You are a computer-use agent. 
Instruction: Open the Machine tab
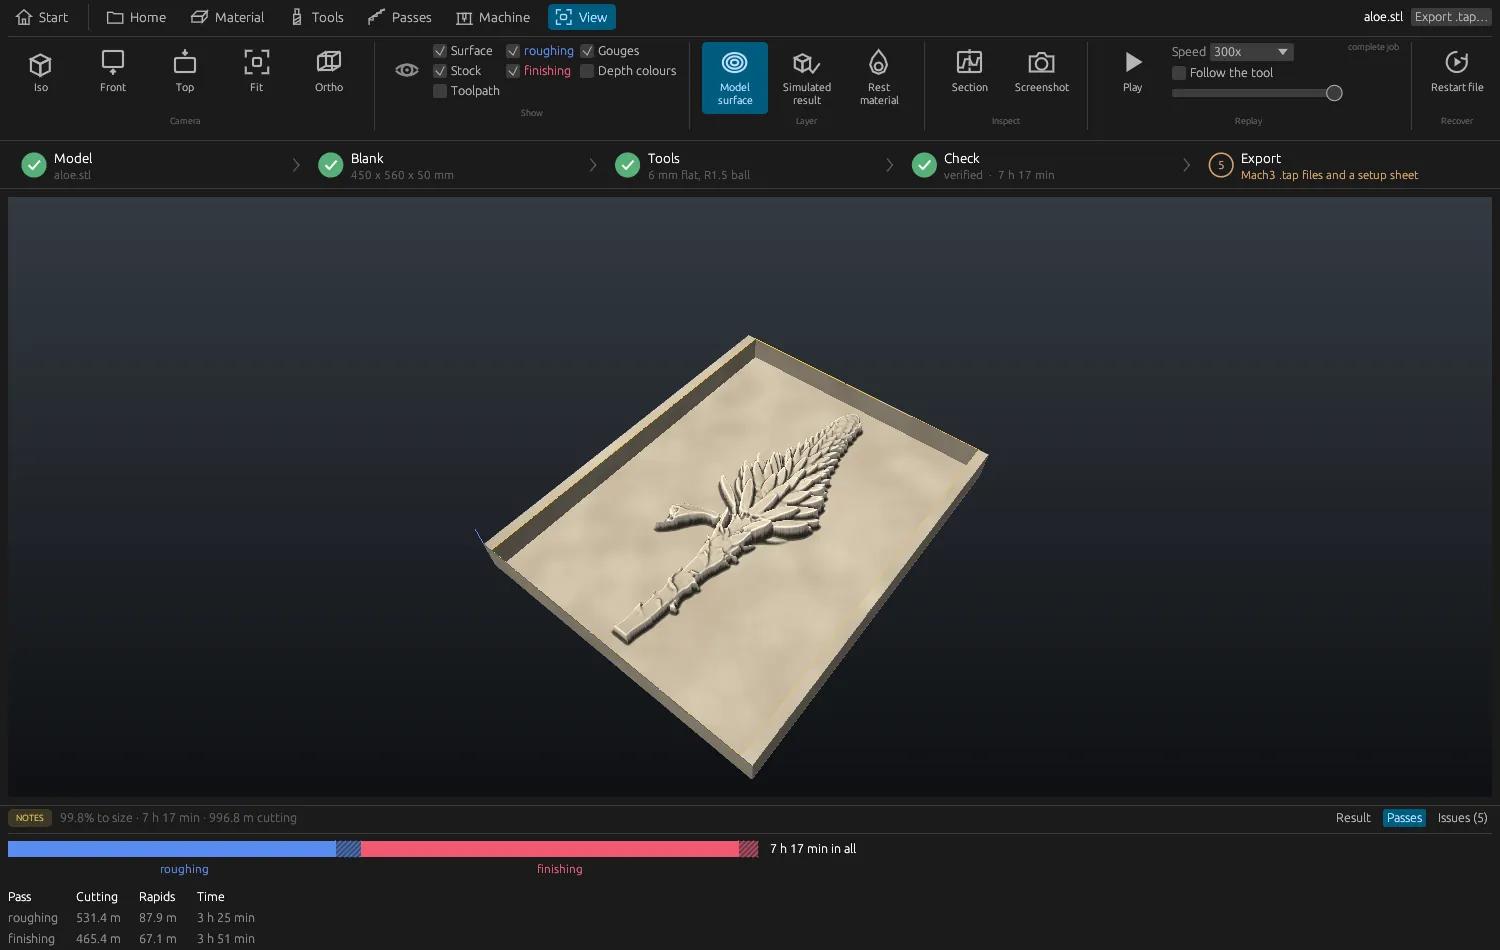click(x=493, y=17)
